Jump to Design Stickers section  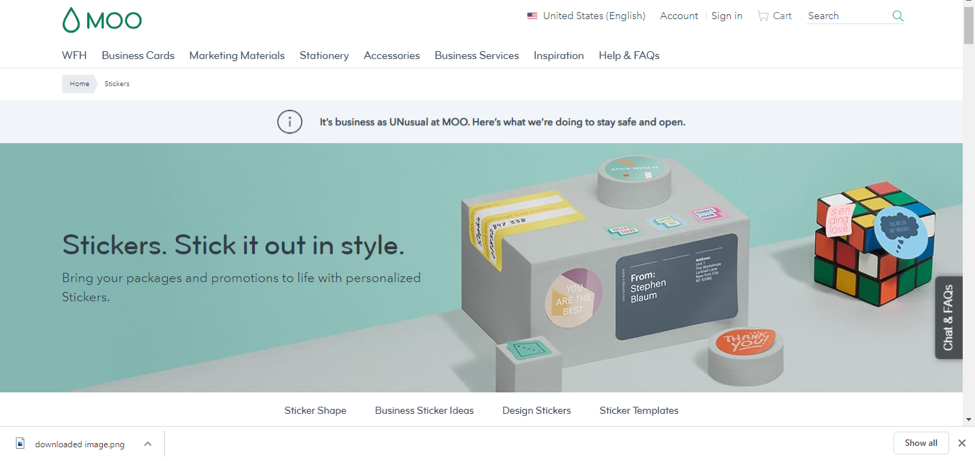pos(537,411)
